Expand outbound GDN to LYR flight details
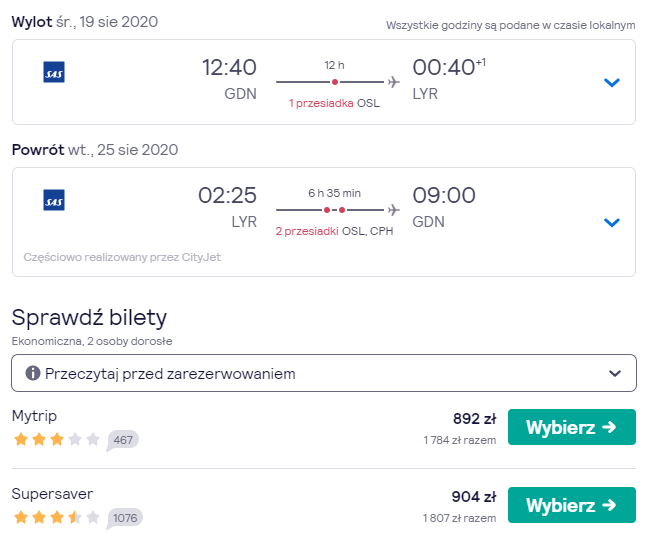This screenshot has width=649, height=540. 611,82
